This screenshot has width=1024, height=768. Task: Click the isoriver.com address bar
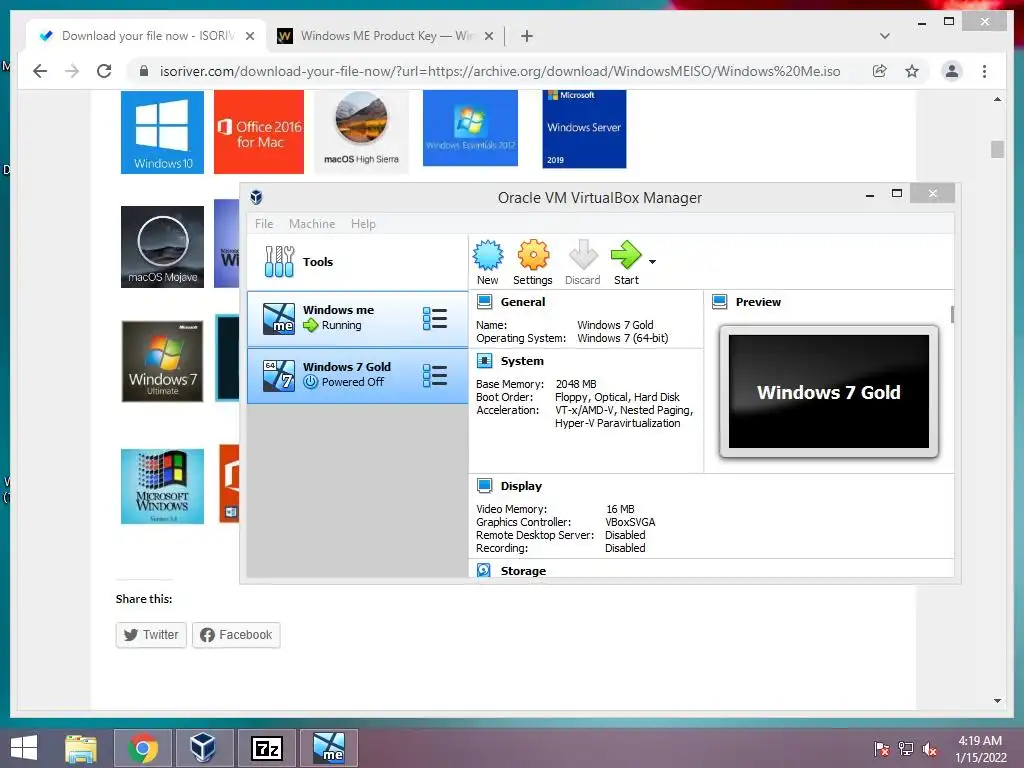coord(500,71)
